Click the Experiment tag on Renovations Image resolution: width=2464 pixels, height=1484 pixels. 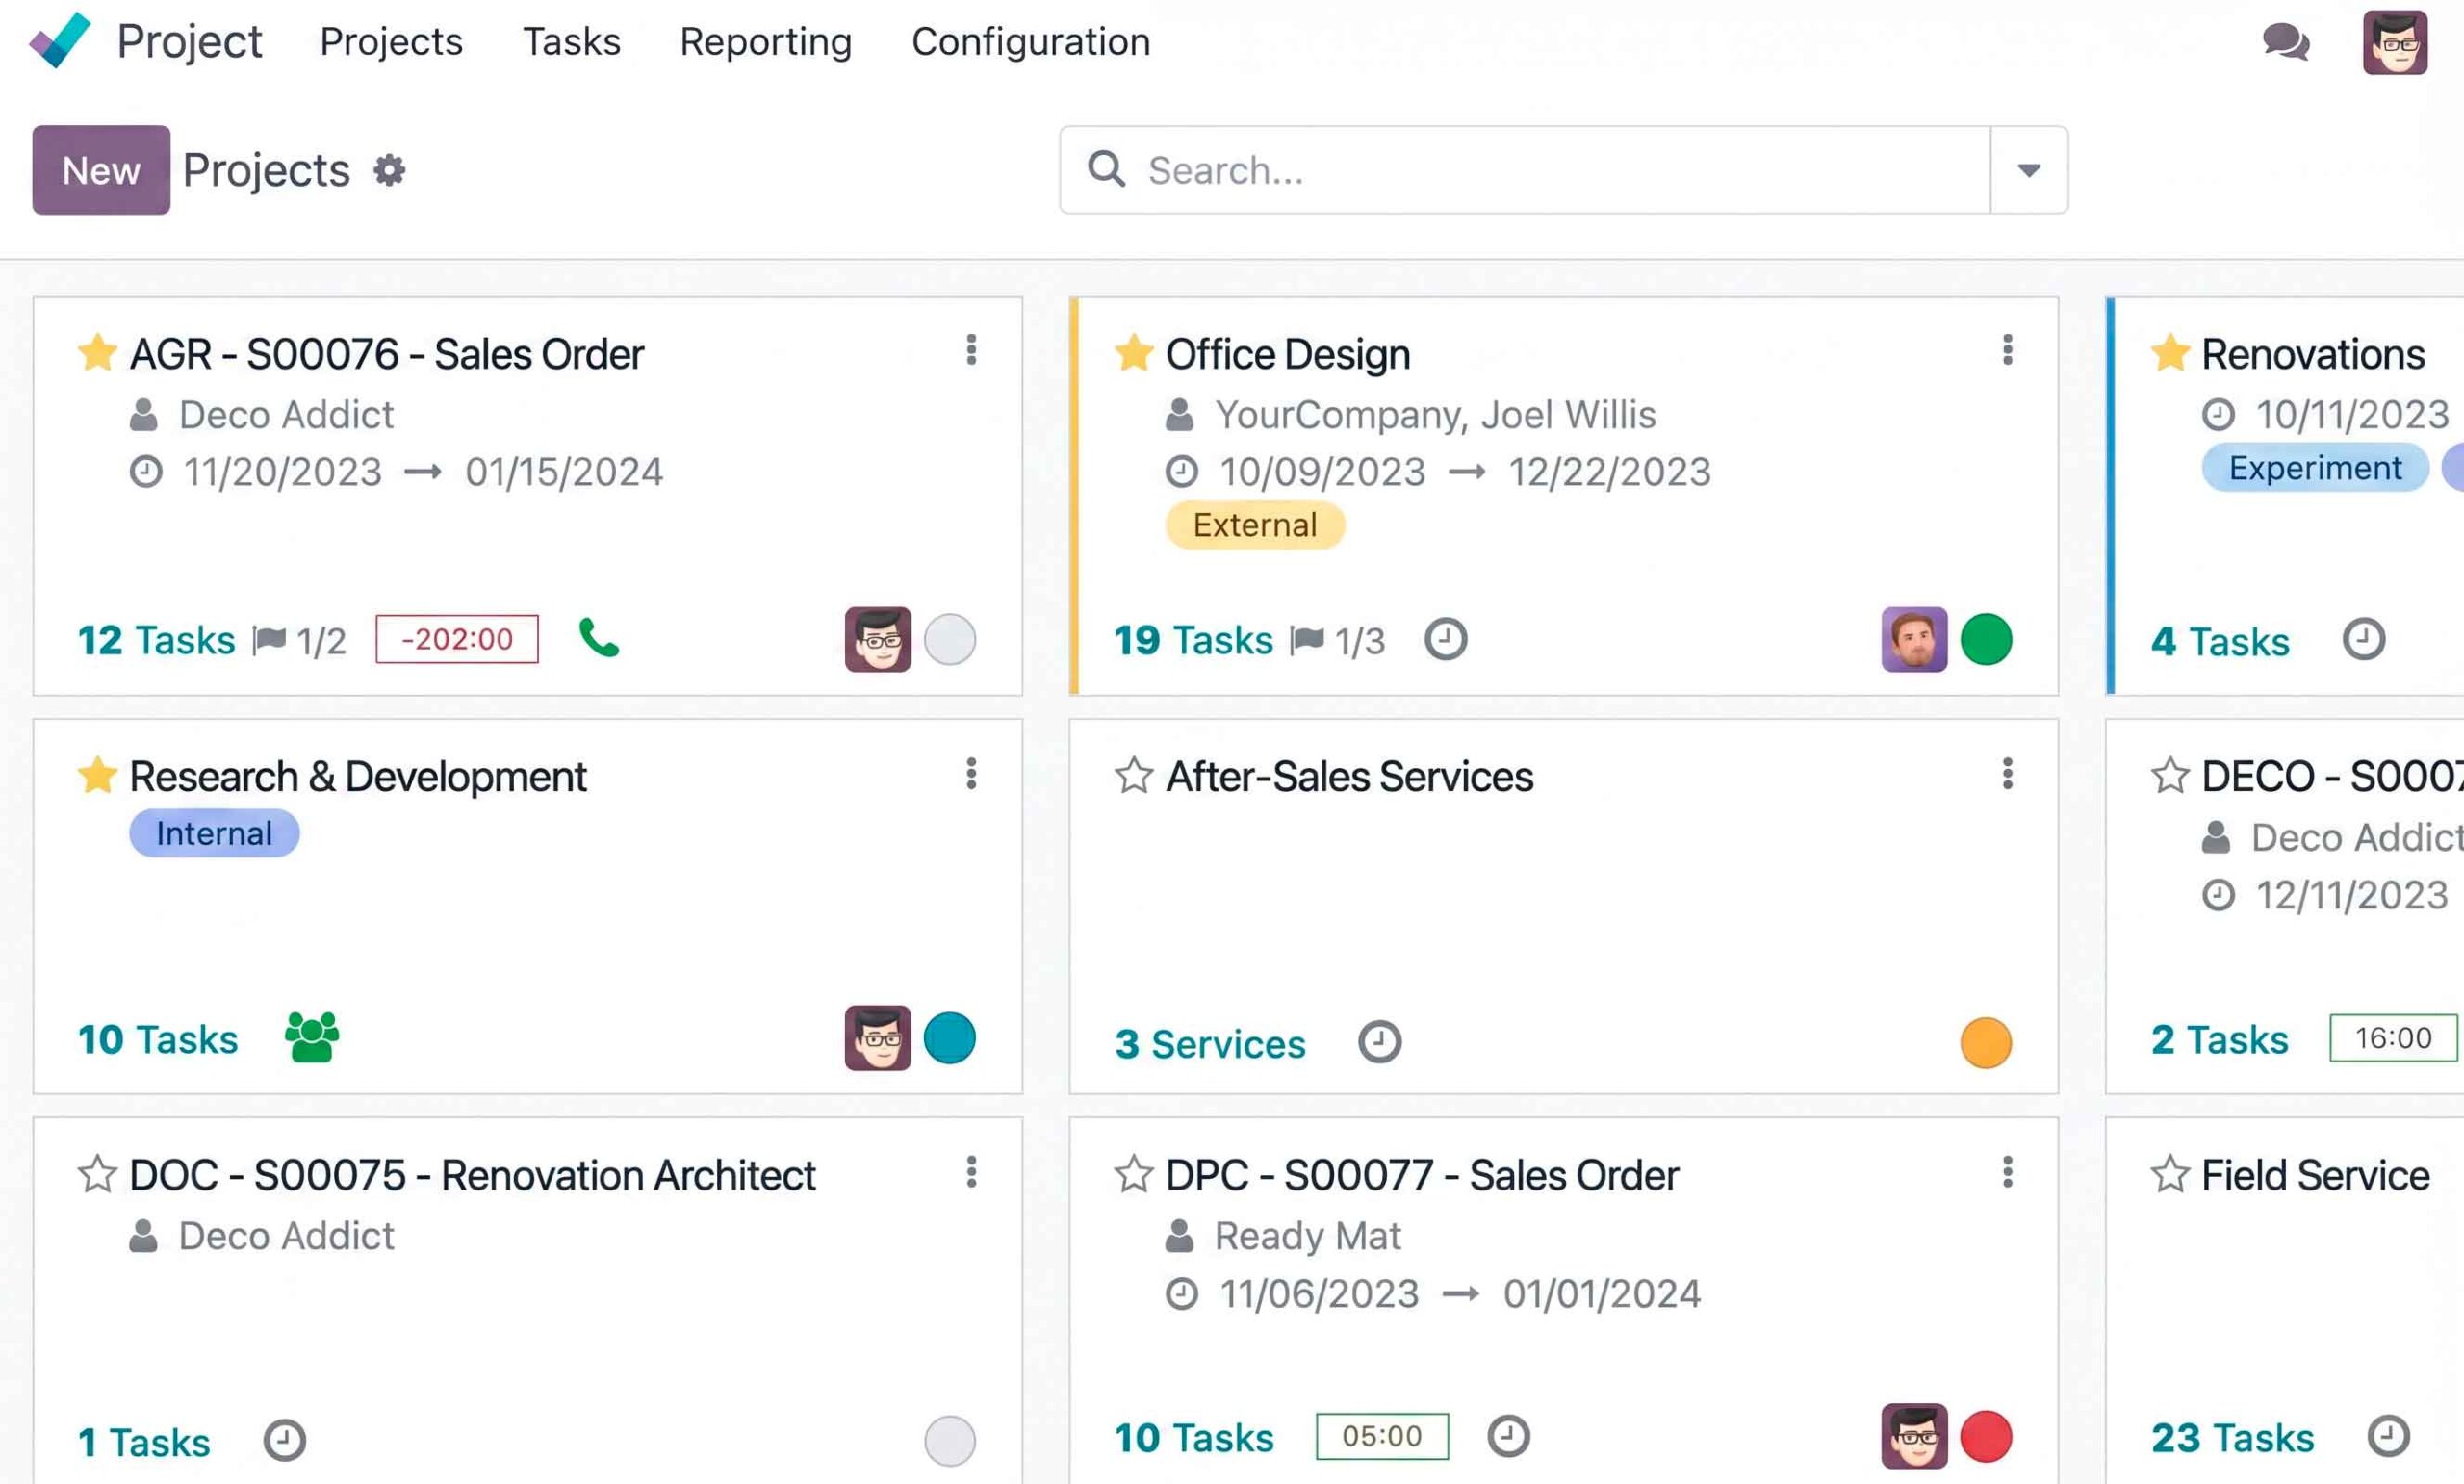tap(2315, 468)
